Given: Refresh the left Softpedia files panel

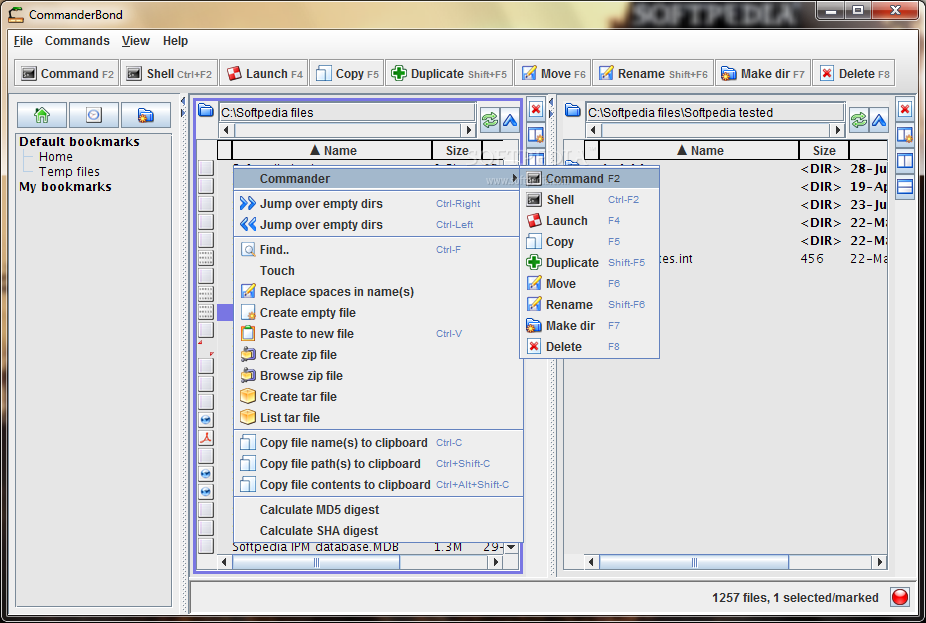Looking at the screenshot, I should click(x=490, y=120).
